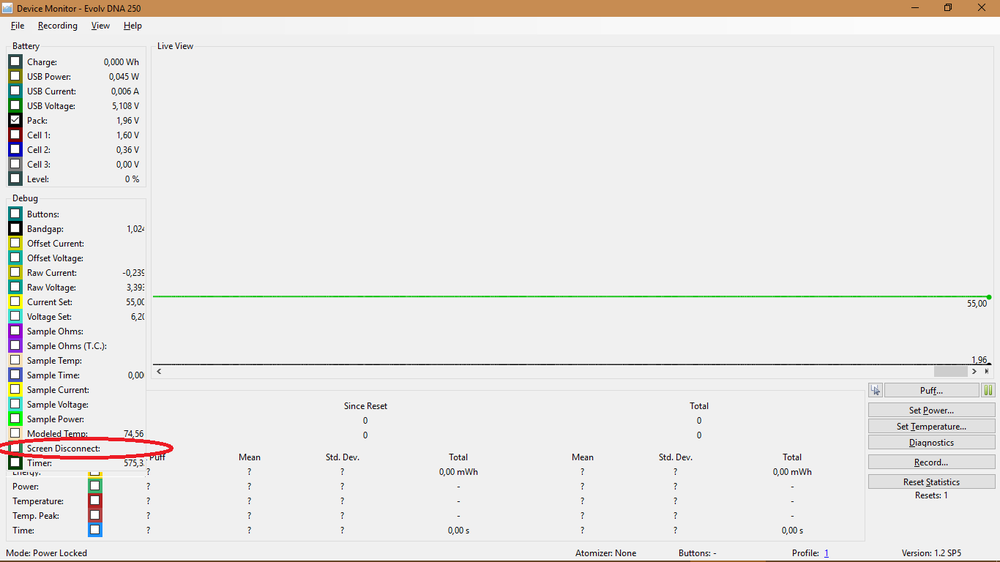Click the pause live view icon
The image size is (1000, 562).
tap(988, 390)
